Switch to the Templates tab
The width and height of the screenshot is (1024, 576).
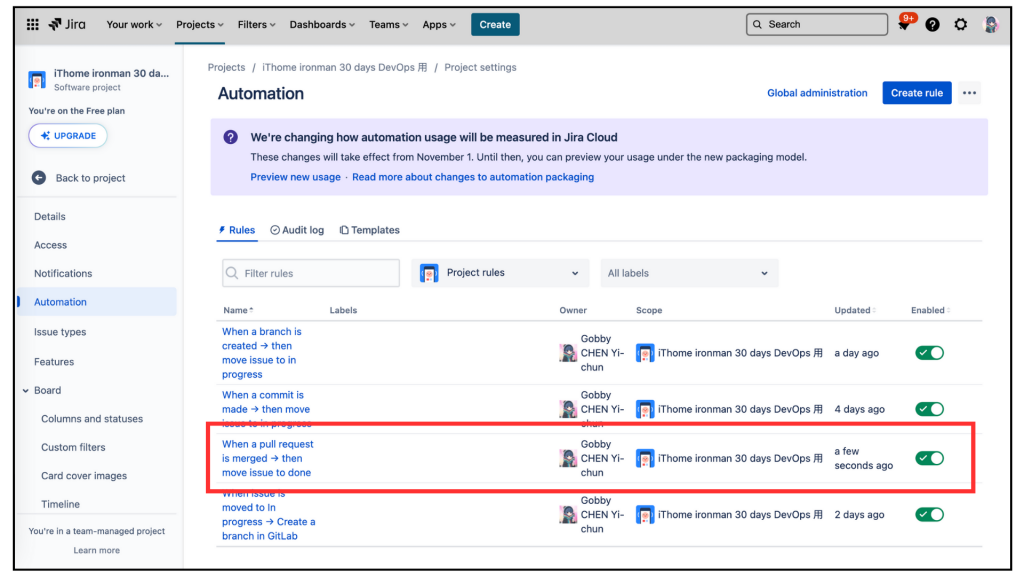click(370, 230)
